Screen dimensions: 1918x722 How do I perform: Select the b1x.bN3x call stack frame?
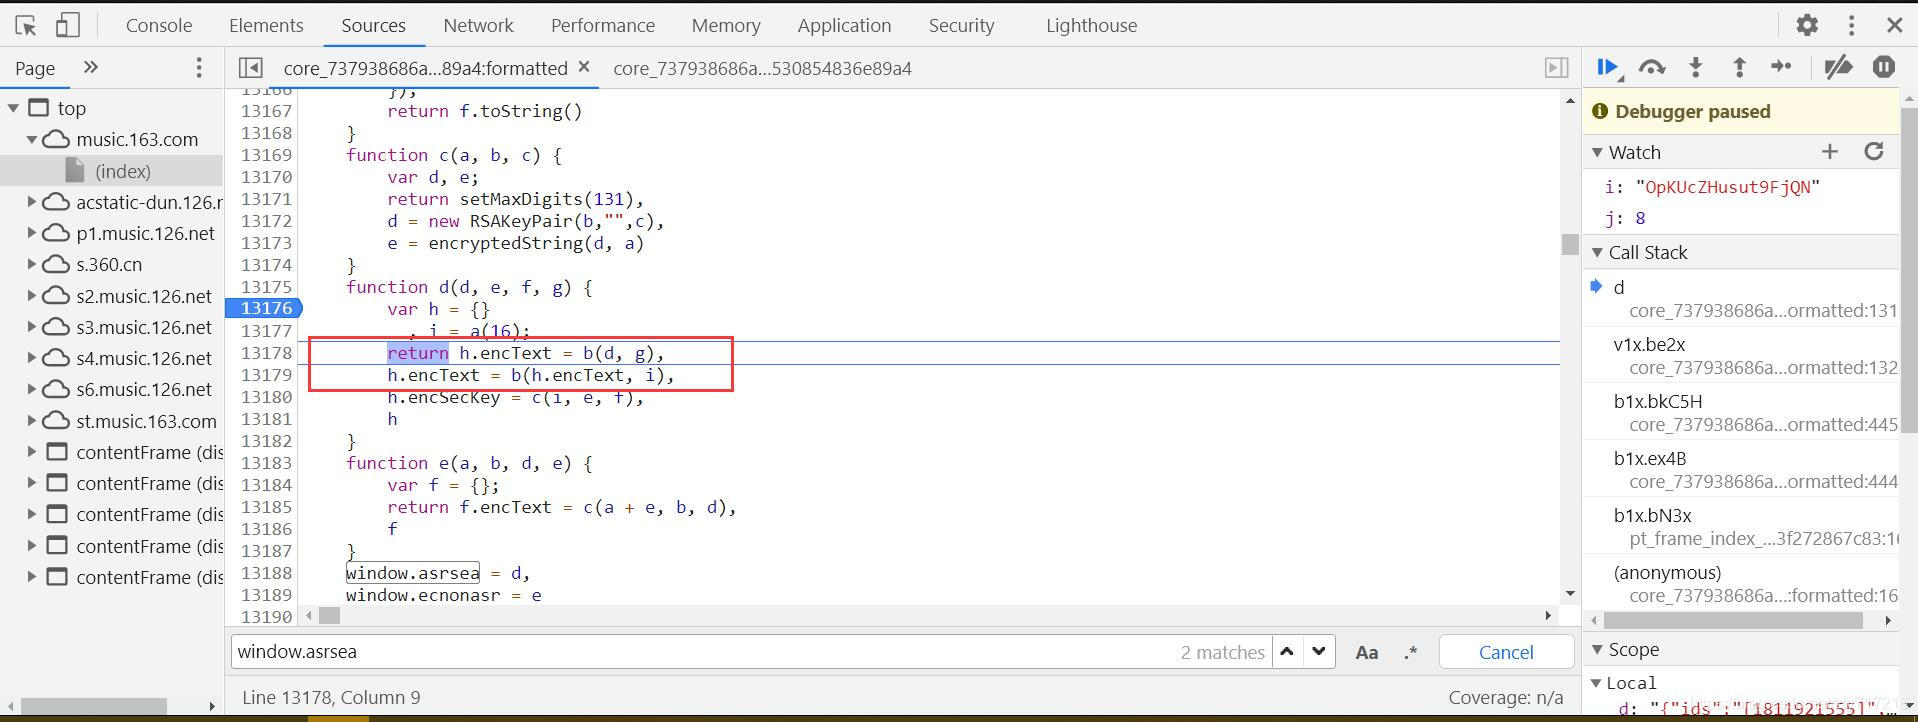(x=1742, y=526)
